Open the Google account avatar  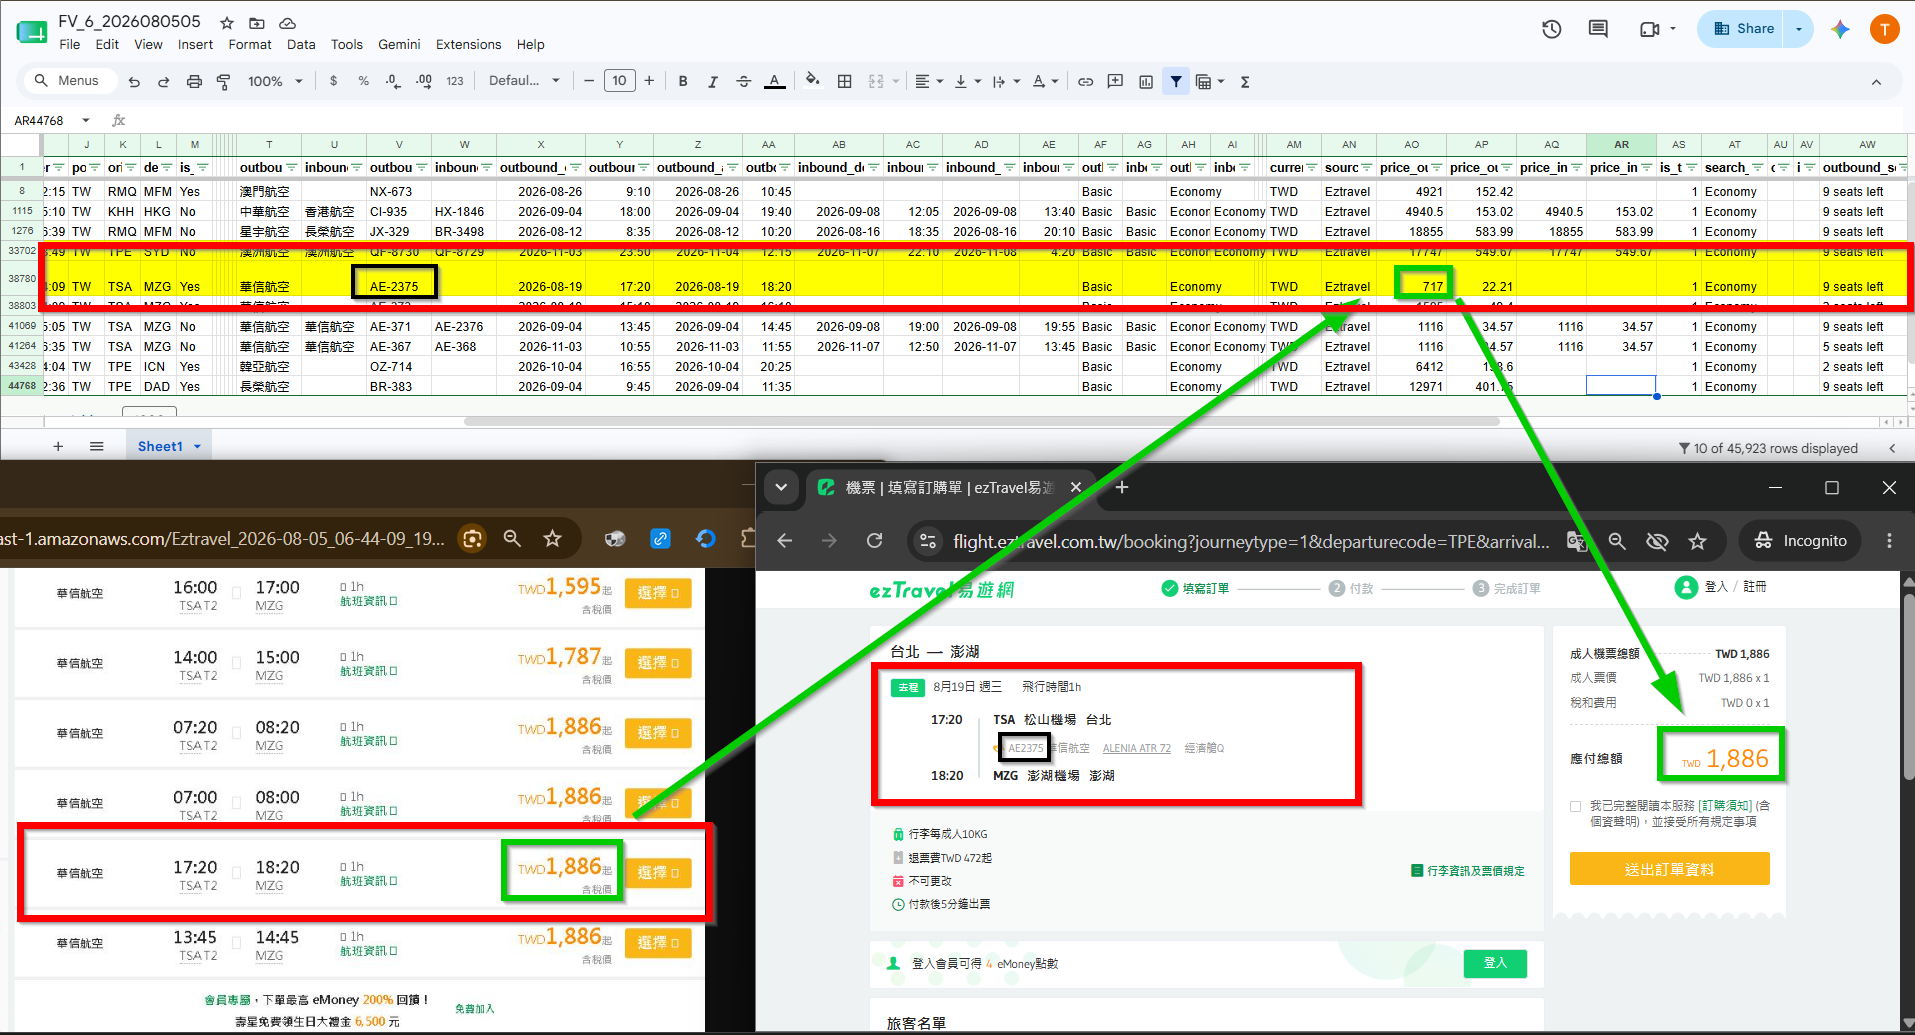coord(1884,29)
